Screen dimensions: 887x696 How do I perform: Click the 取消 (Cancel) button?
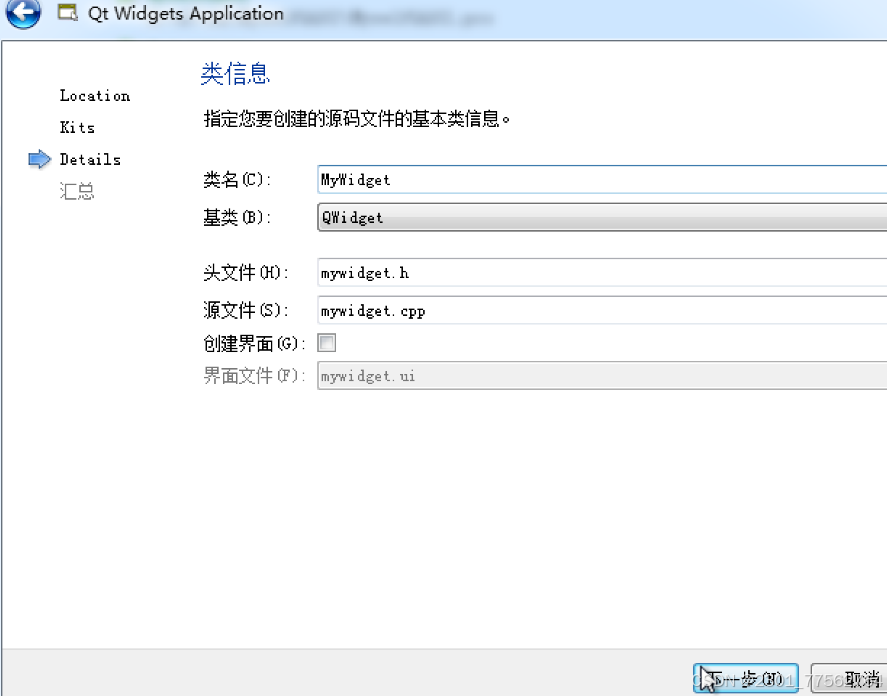(849, 678)
